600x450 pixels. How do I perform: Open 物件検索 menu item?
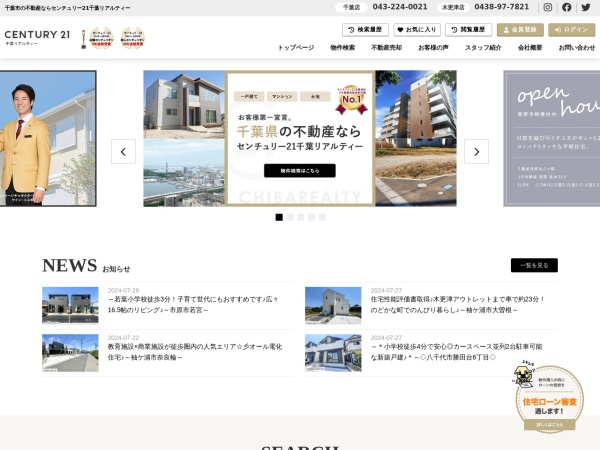coord(342,47)
